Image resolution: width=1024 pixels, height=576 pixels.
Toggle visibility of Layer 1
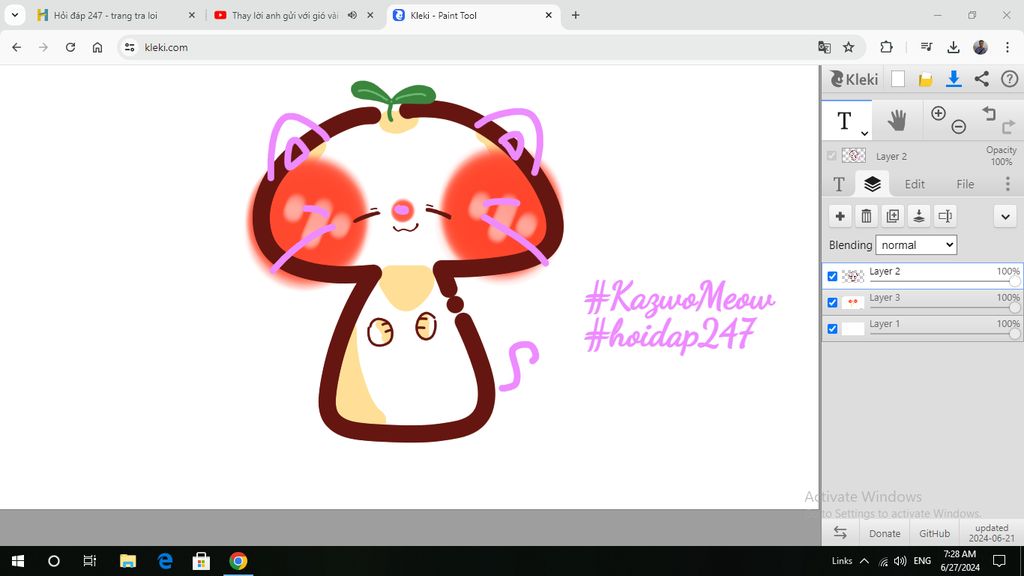(832, 328)
